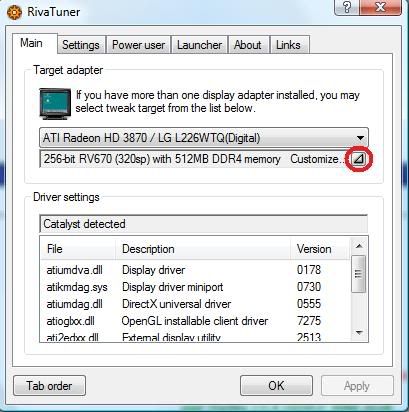Click the driver list scrollbar thumb

[359, 274]
